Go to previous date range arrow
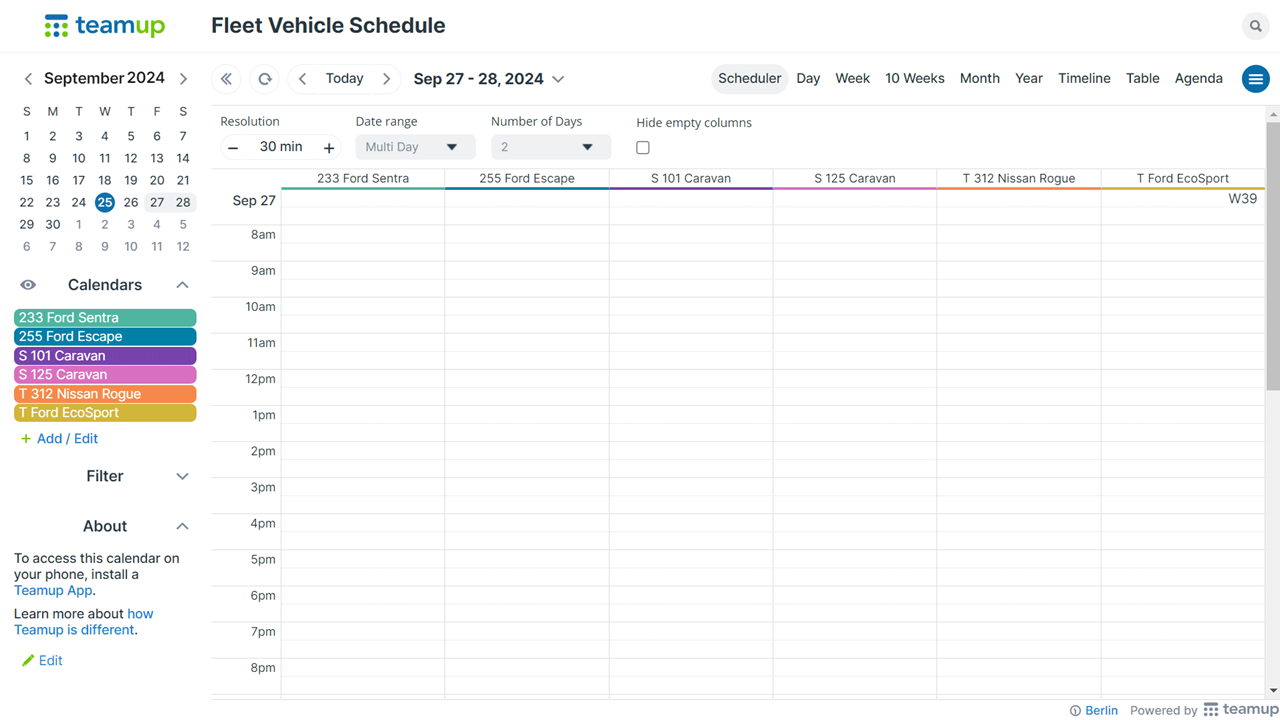This screenshot has width=1280, height=720. point(303,79)
